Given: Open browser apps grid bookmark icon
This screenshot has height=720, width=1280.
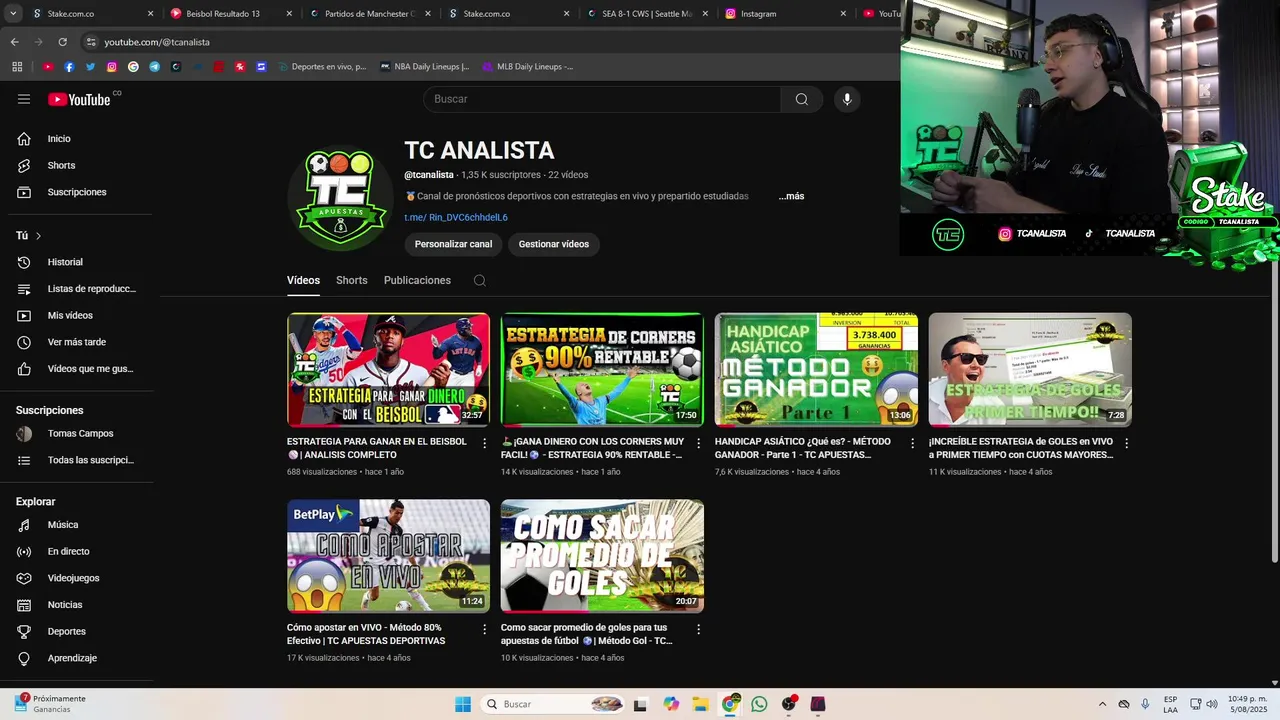Looking at the screenshot, I should [x=17, y=67].
